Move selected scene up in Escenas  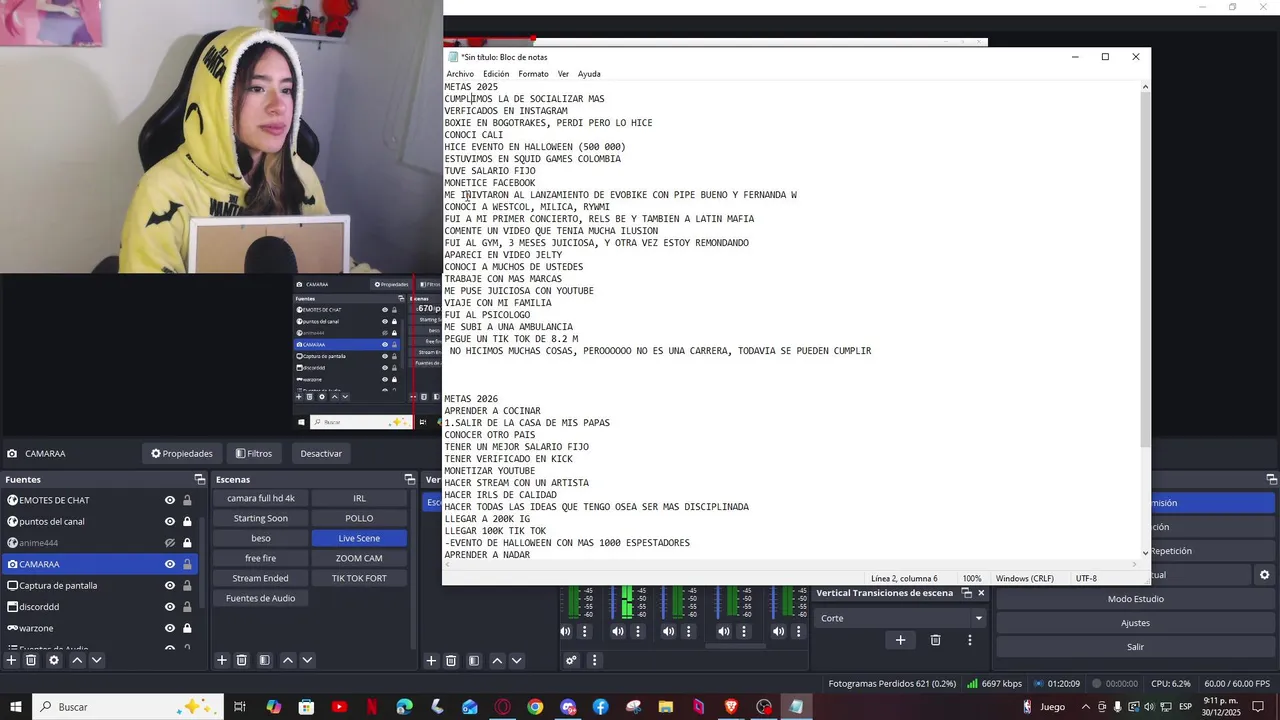pyautogui.click(x=288, y=660)
